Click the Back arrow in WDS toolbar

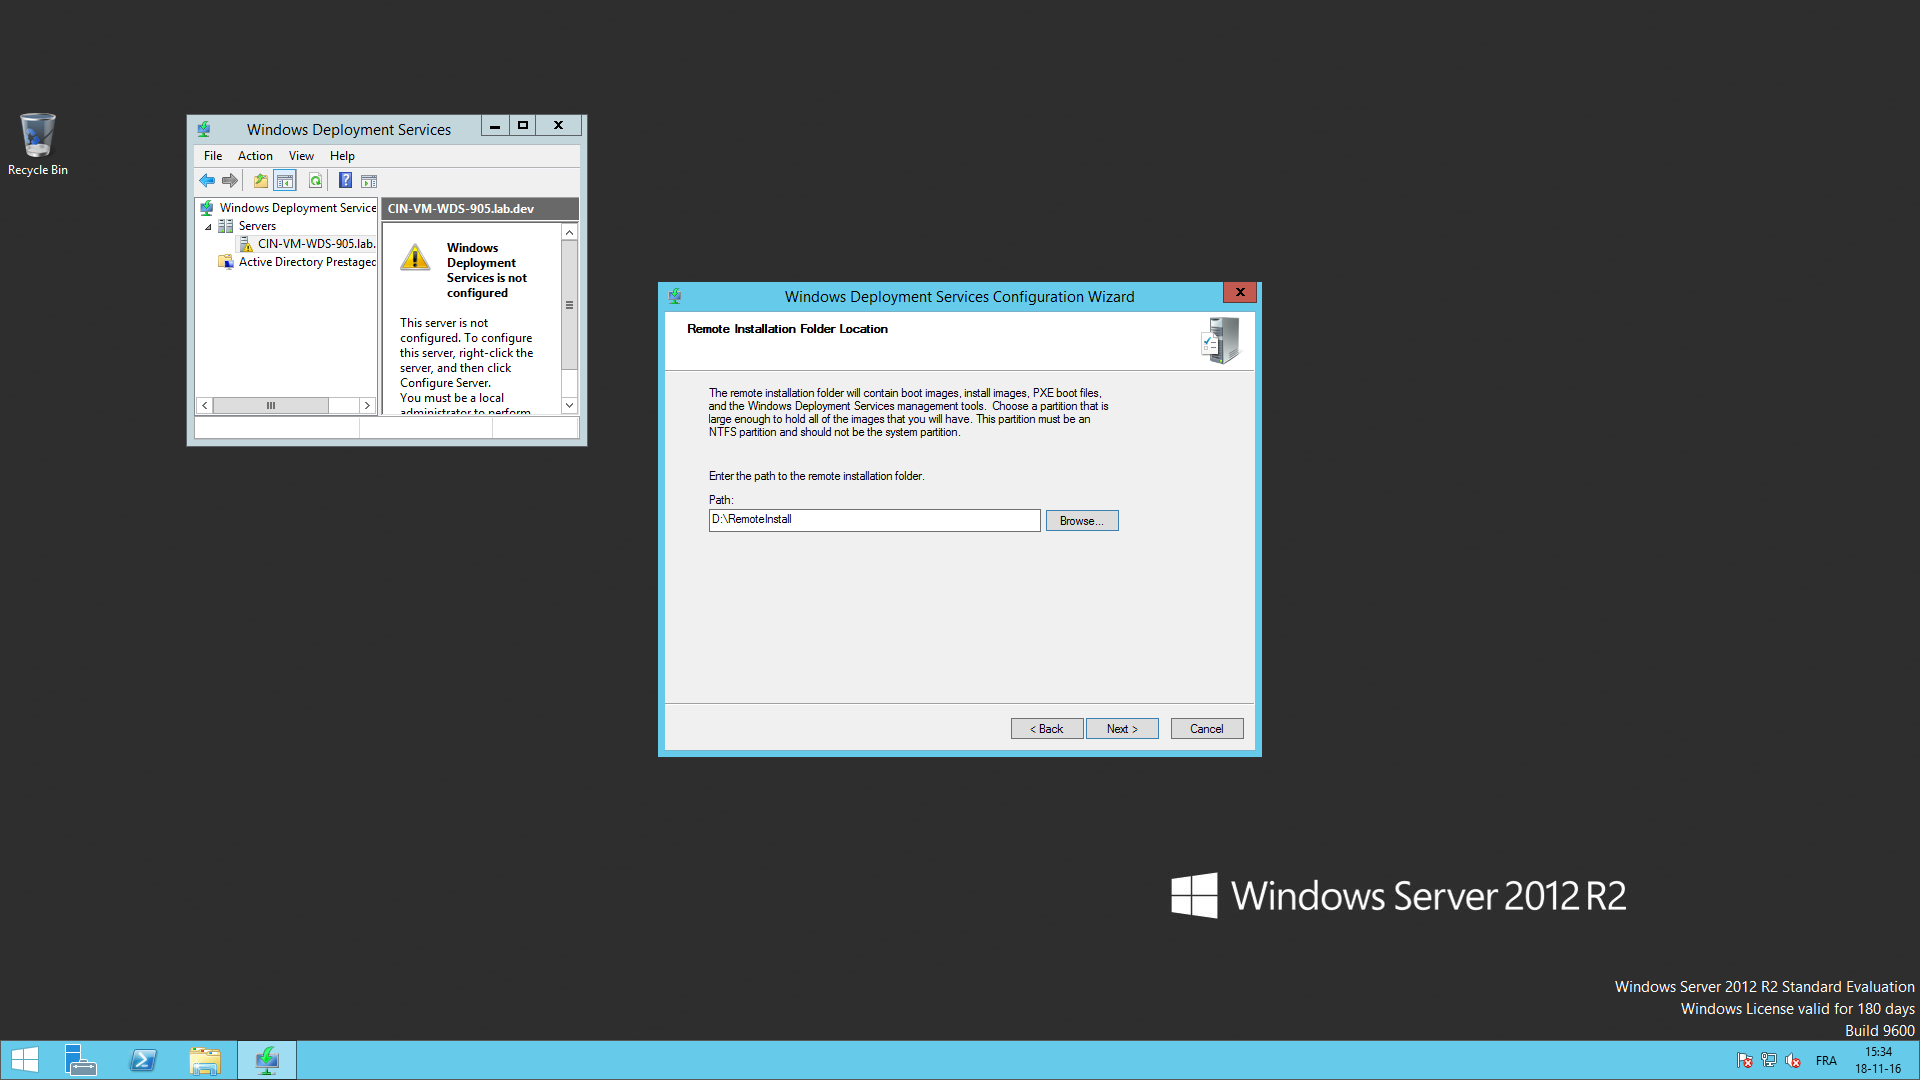[x=207, y=181]
